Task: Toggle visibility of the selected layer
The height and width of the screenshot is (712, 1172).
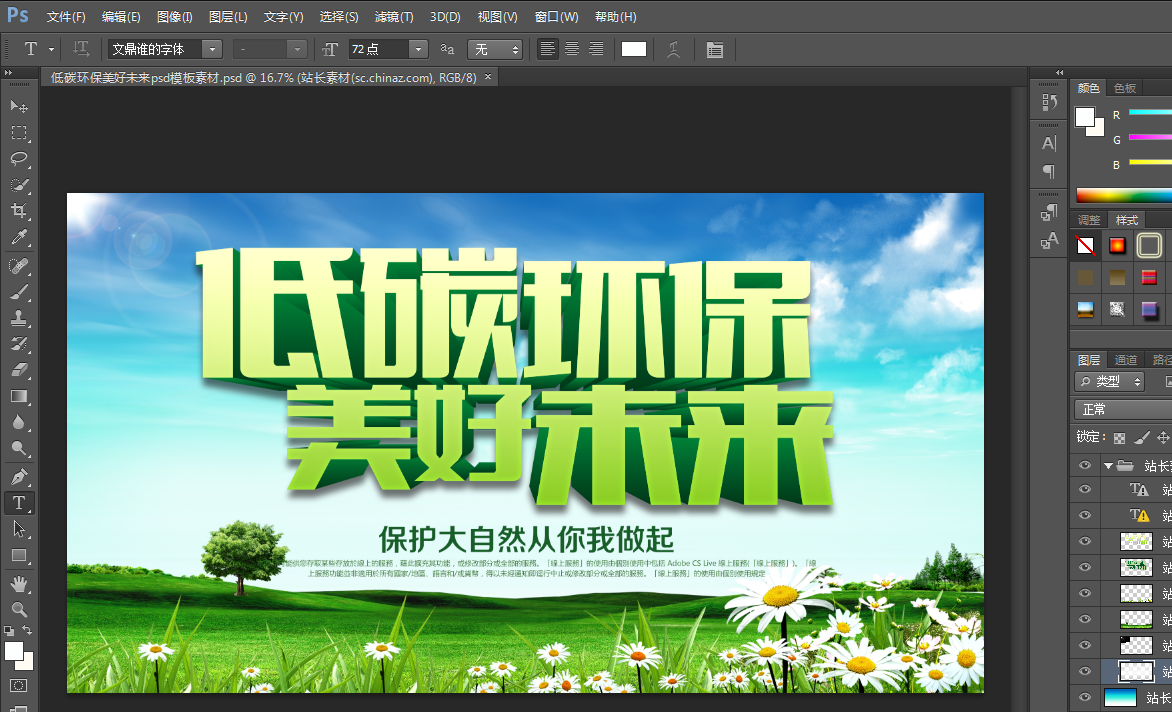Action: coord(1085,671)
